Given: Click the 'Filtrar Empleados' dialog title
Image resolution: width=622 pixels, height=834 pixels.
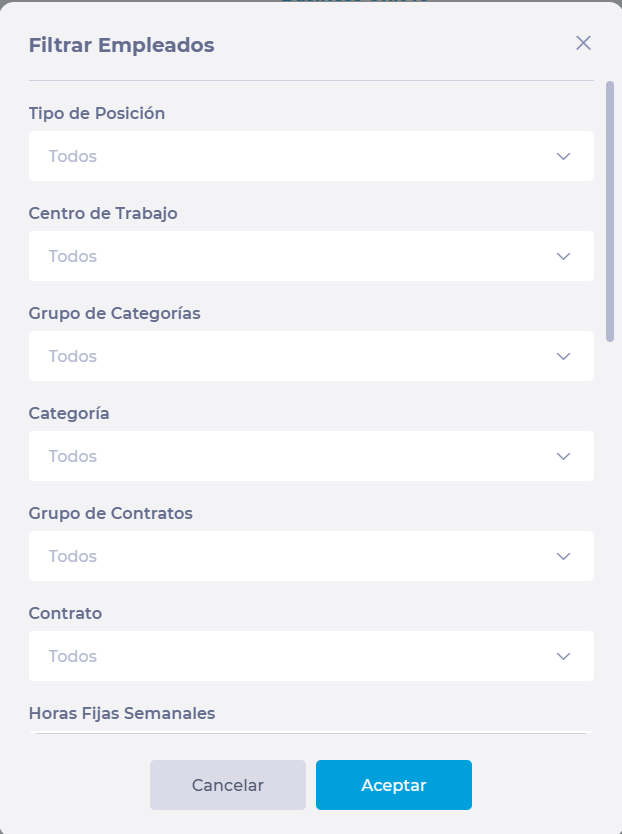Looking at the screenshot, I should coord(121,45).
